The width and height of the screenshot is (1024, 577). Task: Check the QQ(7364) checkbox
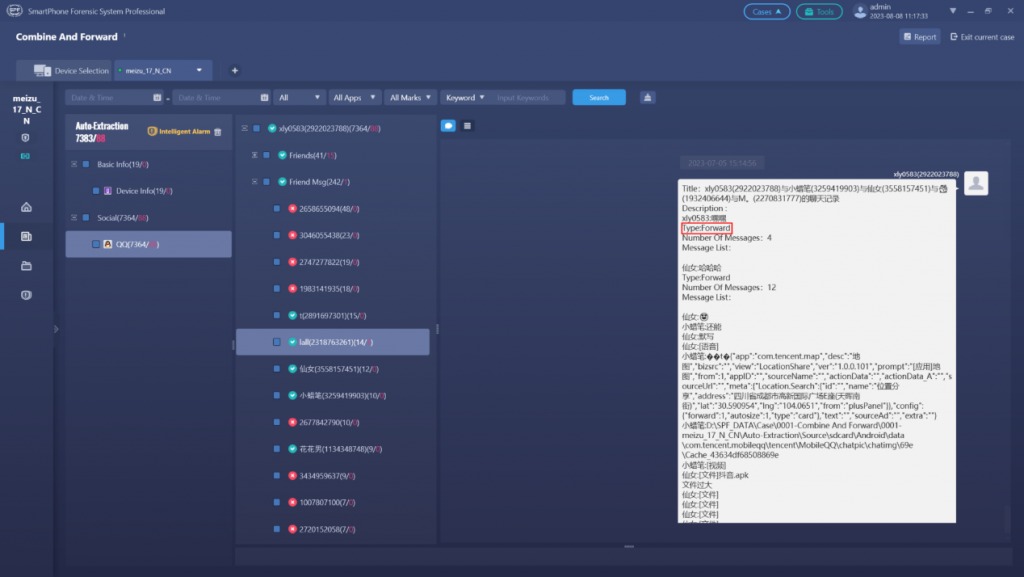click(95, 244)
